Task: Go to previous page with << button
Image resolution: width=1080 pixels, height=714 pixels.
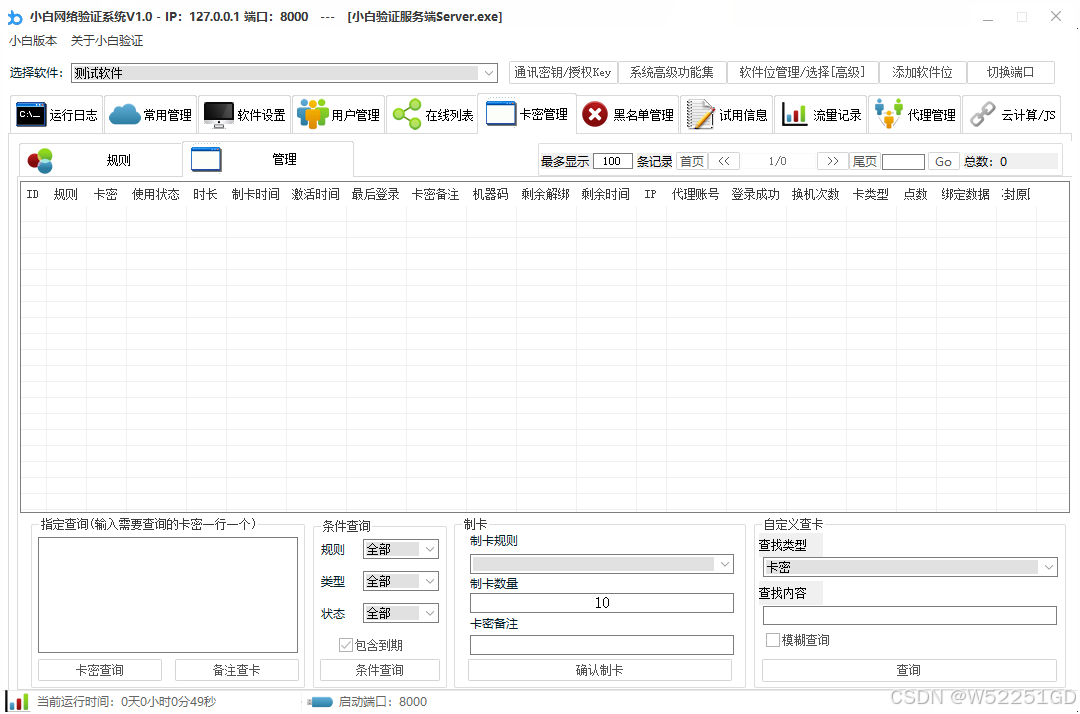Action: [x=724, y=161]
